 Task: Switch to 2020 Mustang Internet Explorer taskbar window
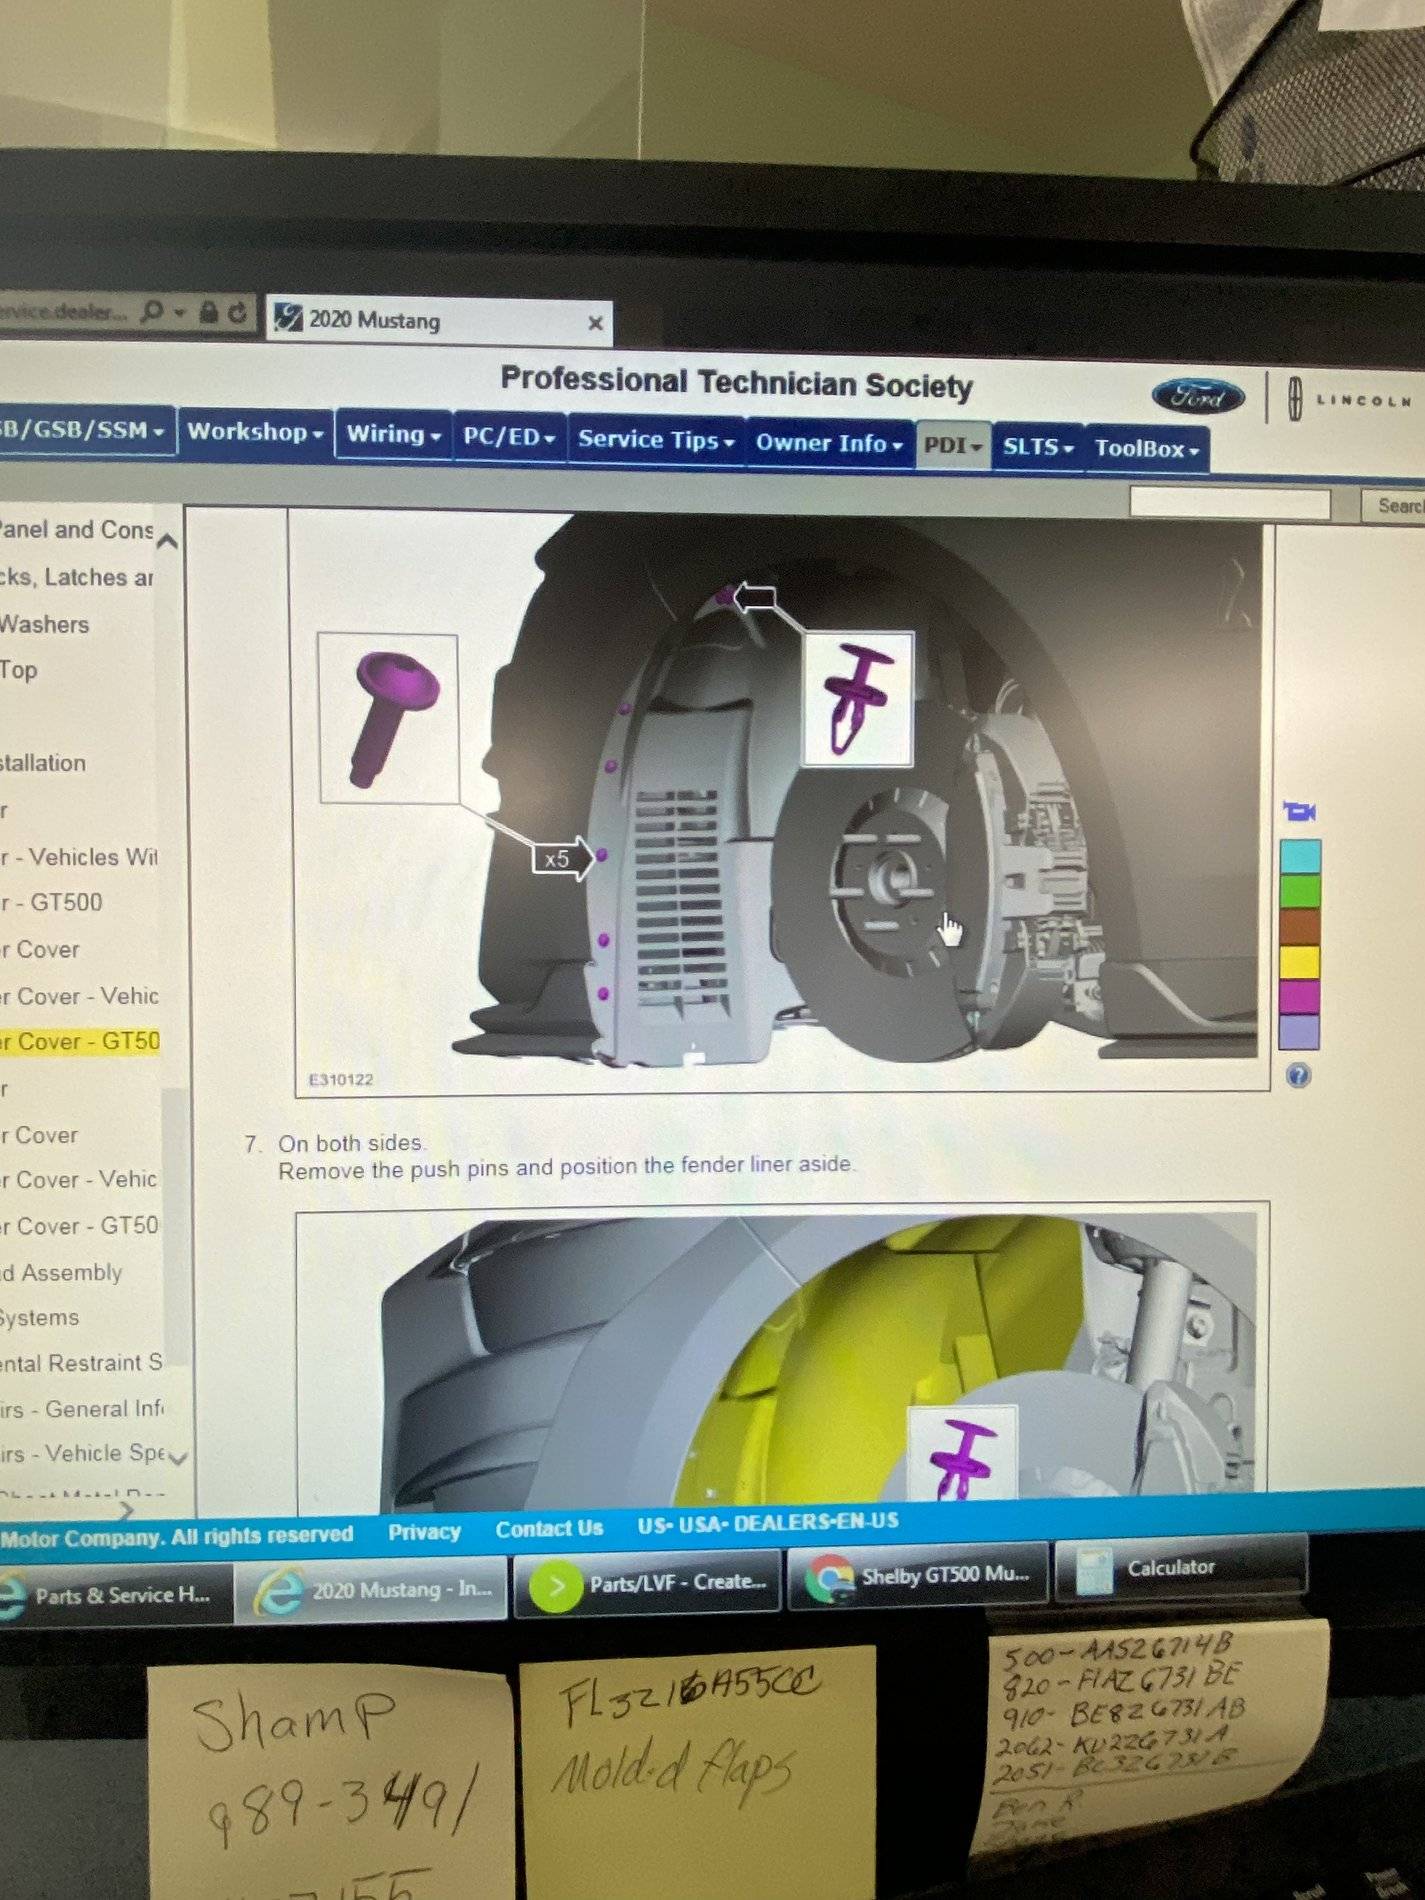tap(372, 1588)
